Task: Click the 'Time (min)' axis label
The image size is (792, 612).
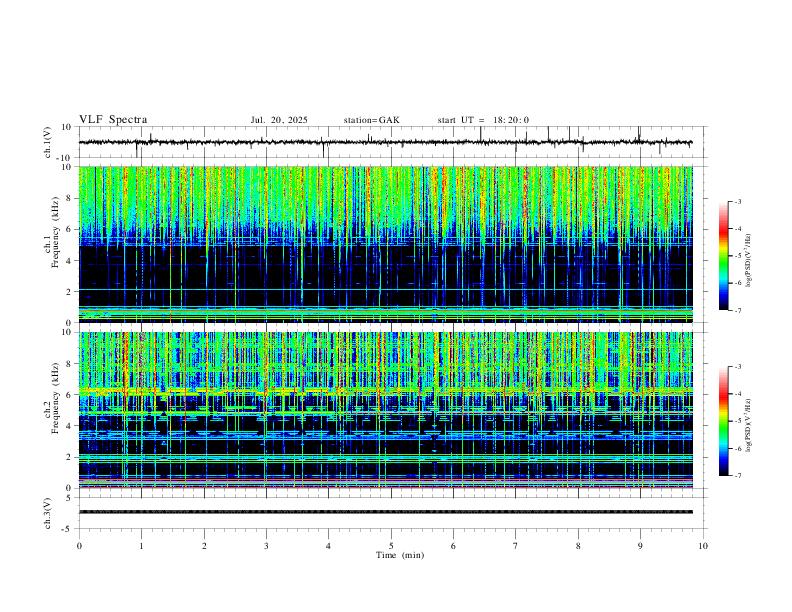Action: tap(400, 555)
